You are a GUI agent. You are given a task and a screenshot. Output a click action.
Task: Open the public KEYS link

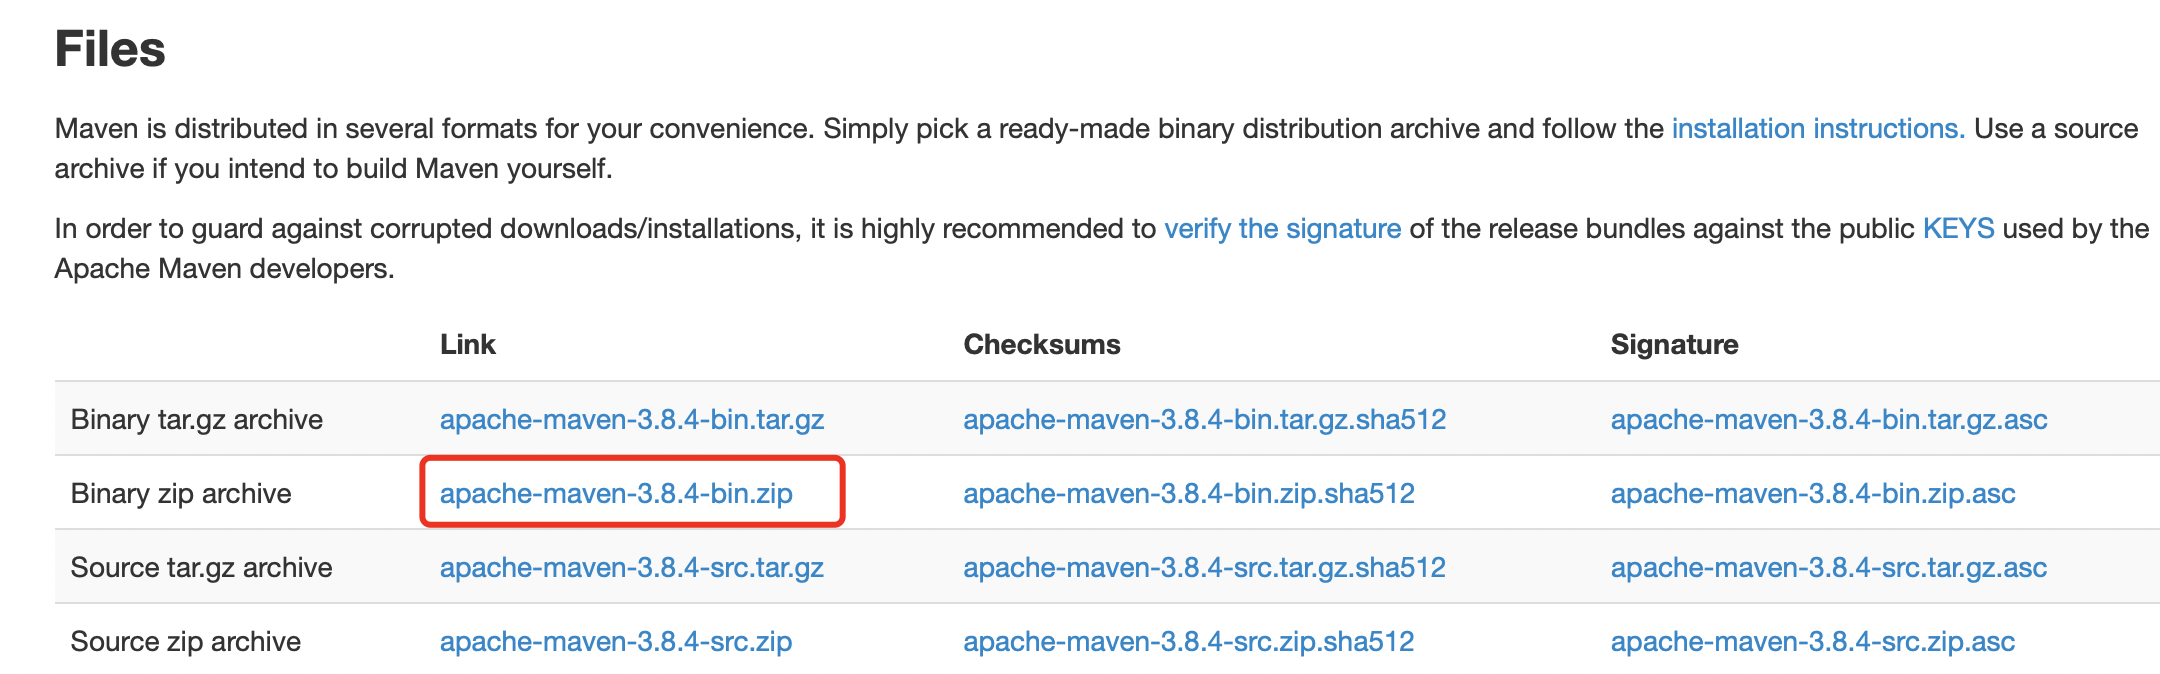pyautogui.click(x=1958, y=229)
